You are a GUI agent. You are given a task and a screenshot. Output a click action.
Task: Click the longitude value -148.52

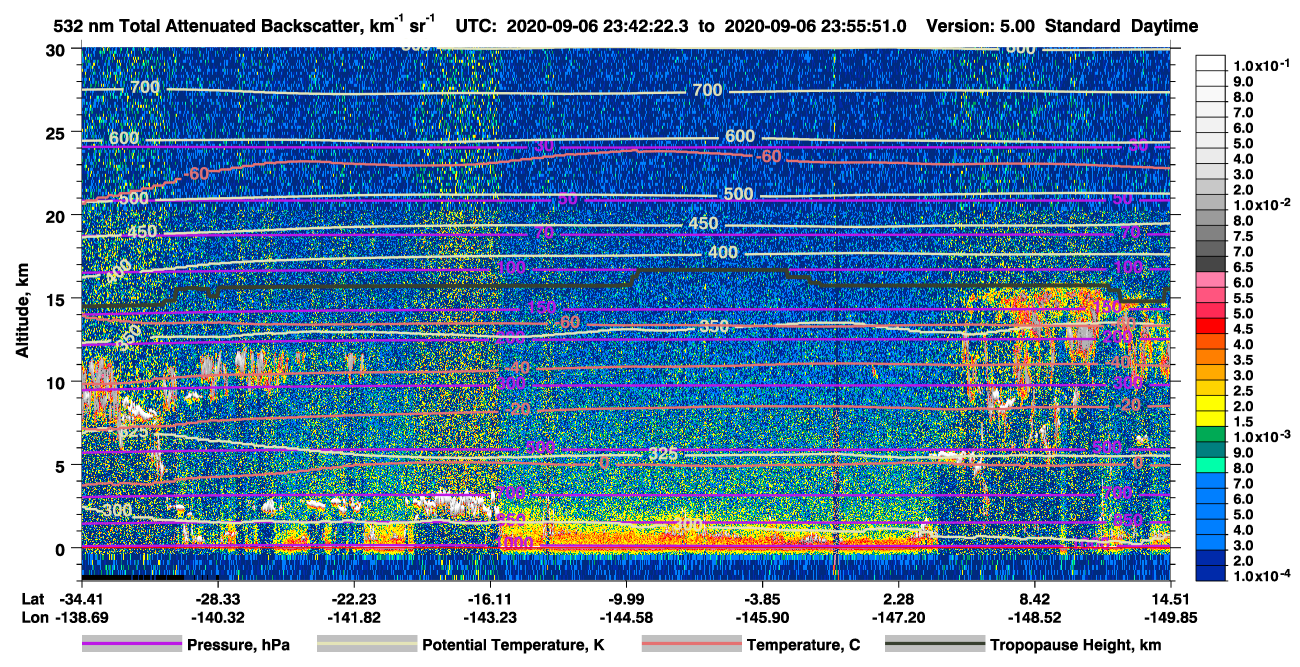click(1035, 617)
